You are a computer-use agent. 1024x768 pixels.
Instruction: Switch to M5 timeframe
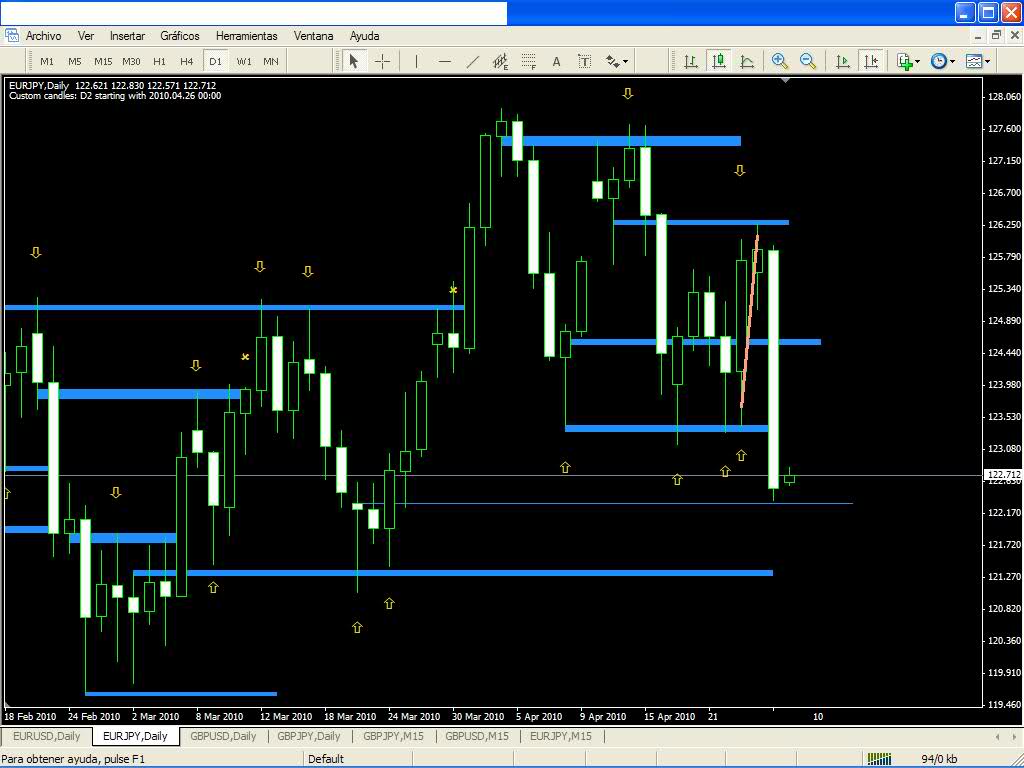pos(75,61)
